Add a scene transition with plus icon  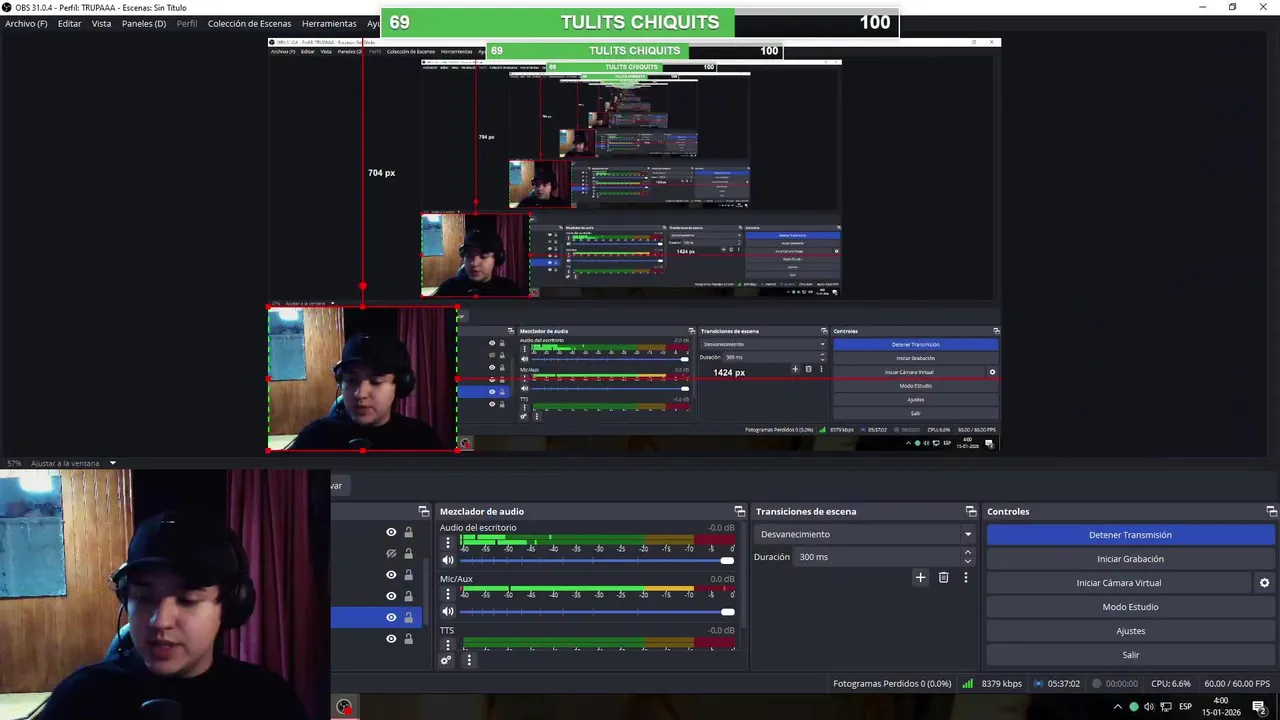[920, 577]
